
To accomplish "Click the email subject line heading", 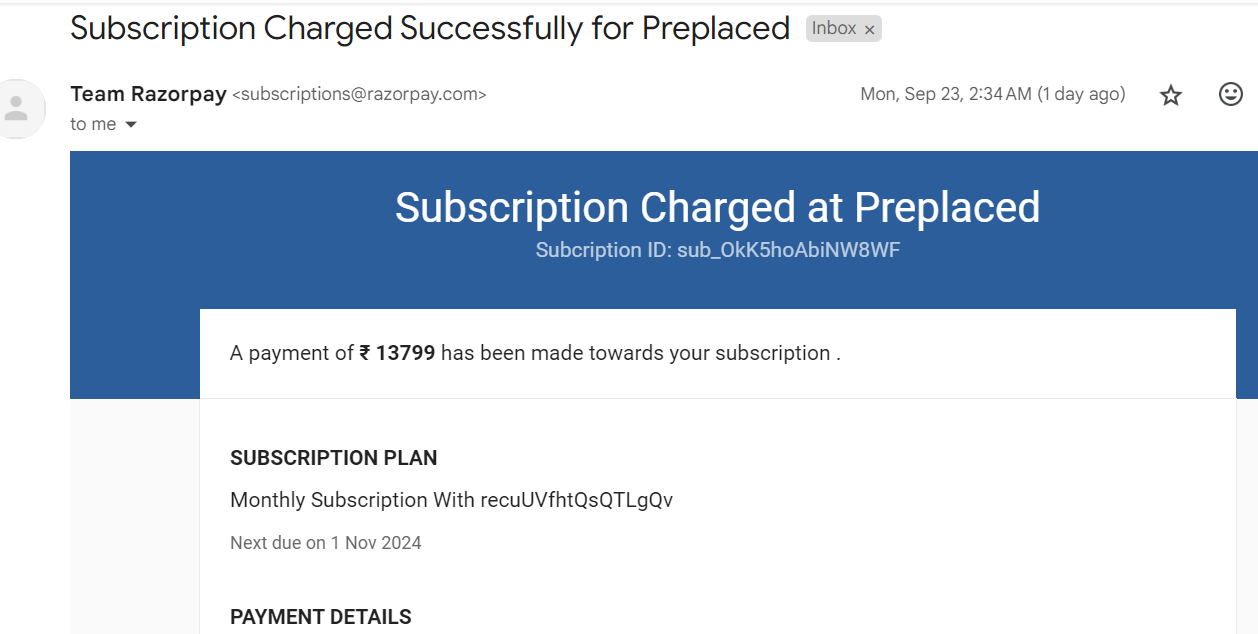I will tap(430, 28).
